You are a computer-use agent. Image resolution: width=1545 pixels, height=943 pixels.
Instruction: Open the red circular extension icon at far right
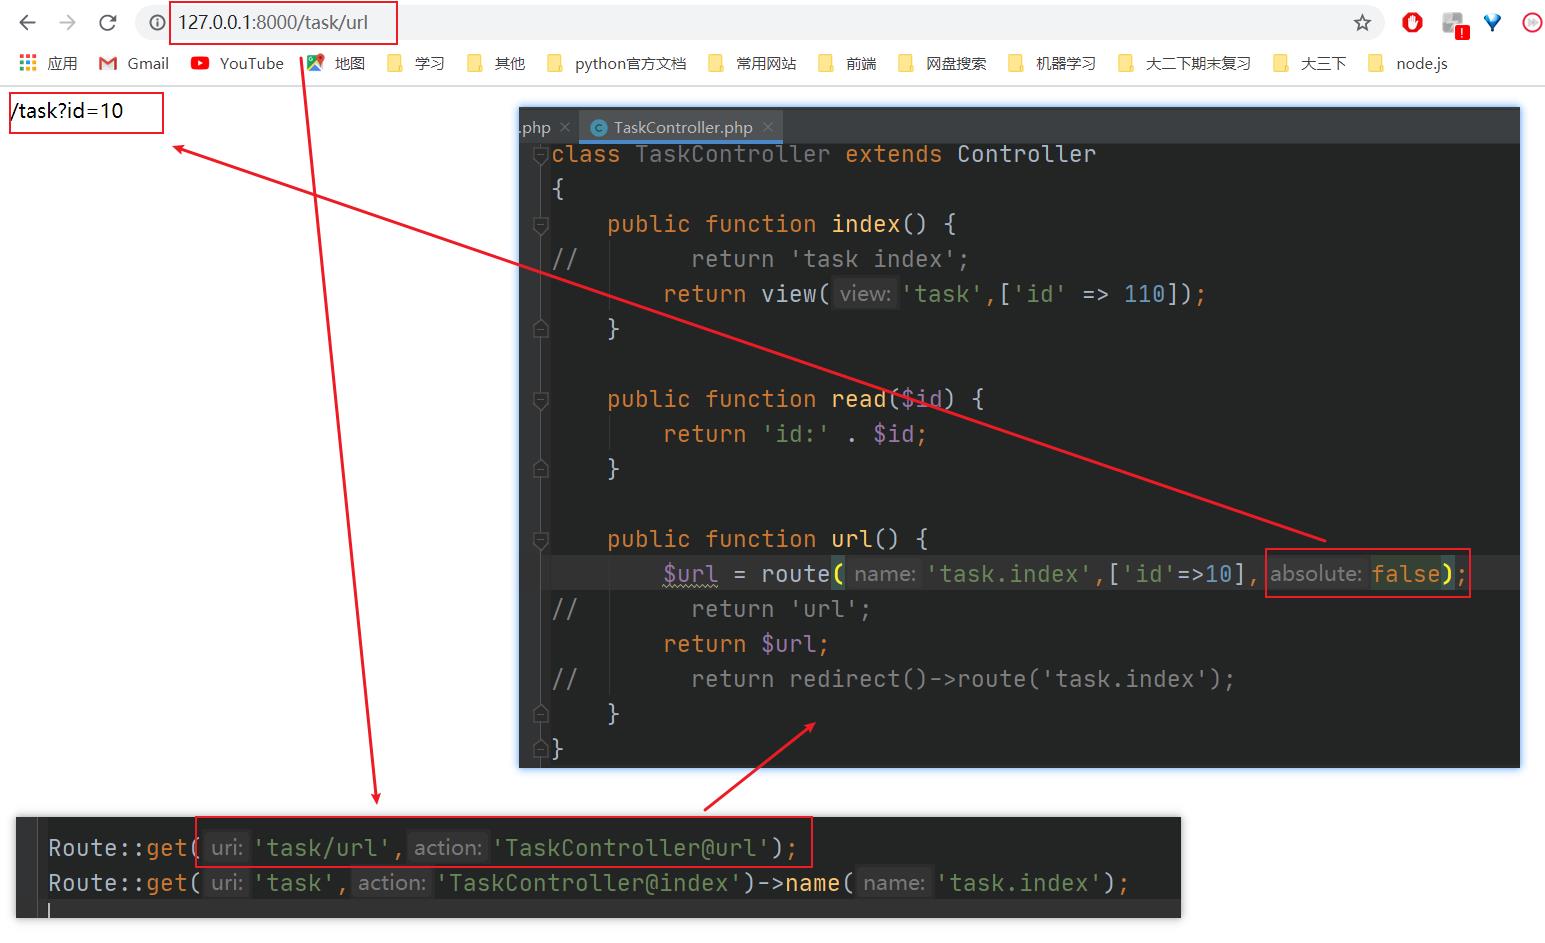pos(1532,22)
